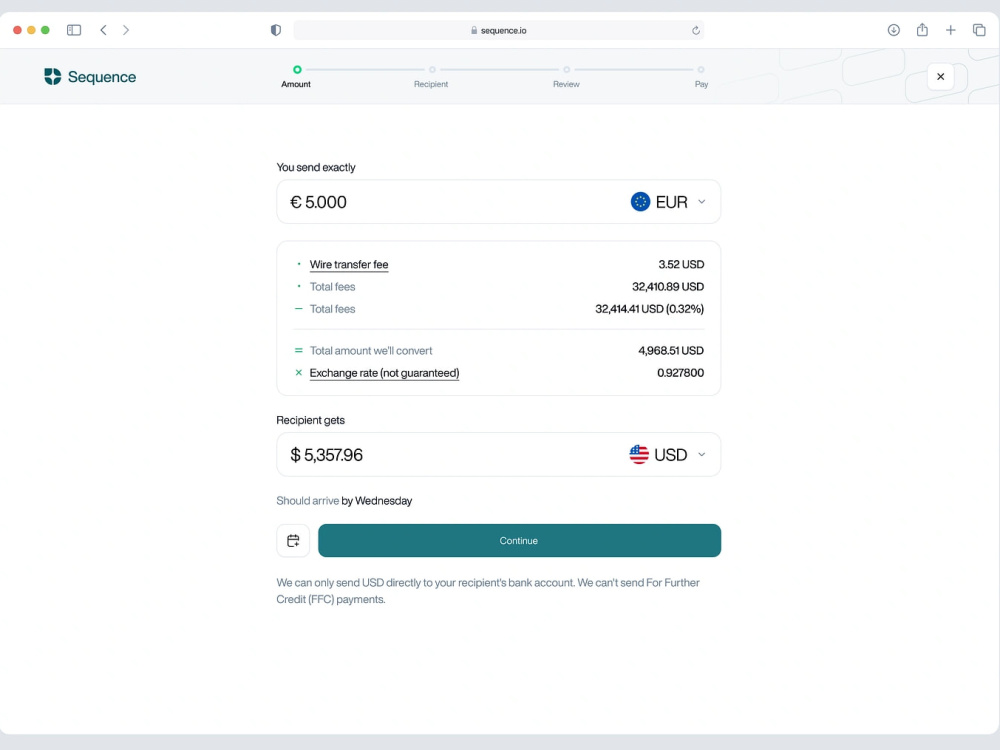The image size is (1000, 750).
Task: Select the Amount step
Action: tap(297, 77)
